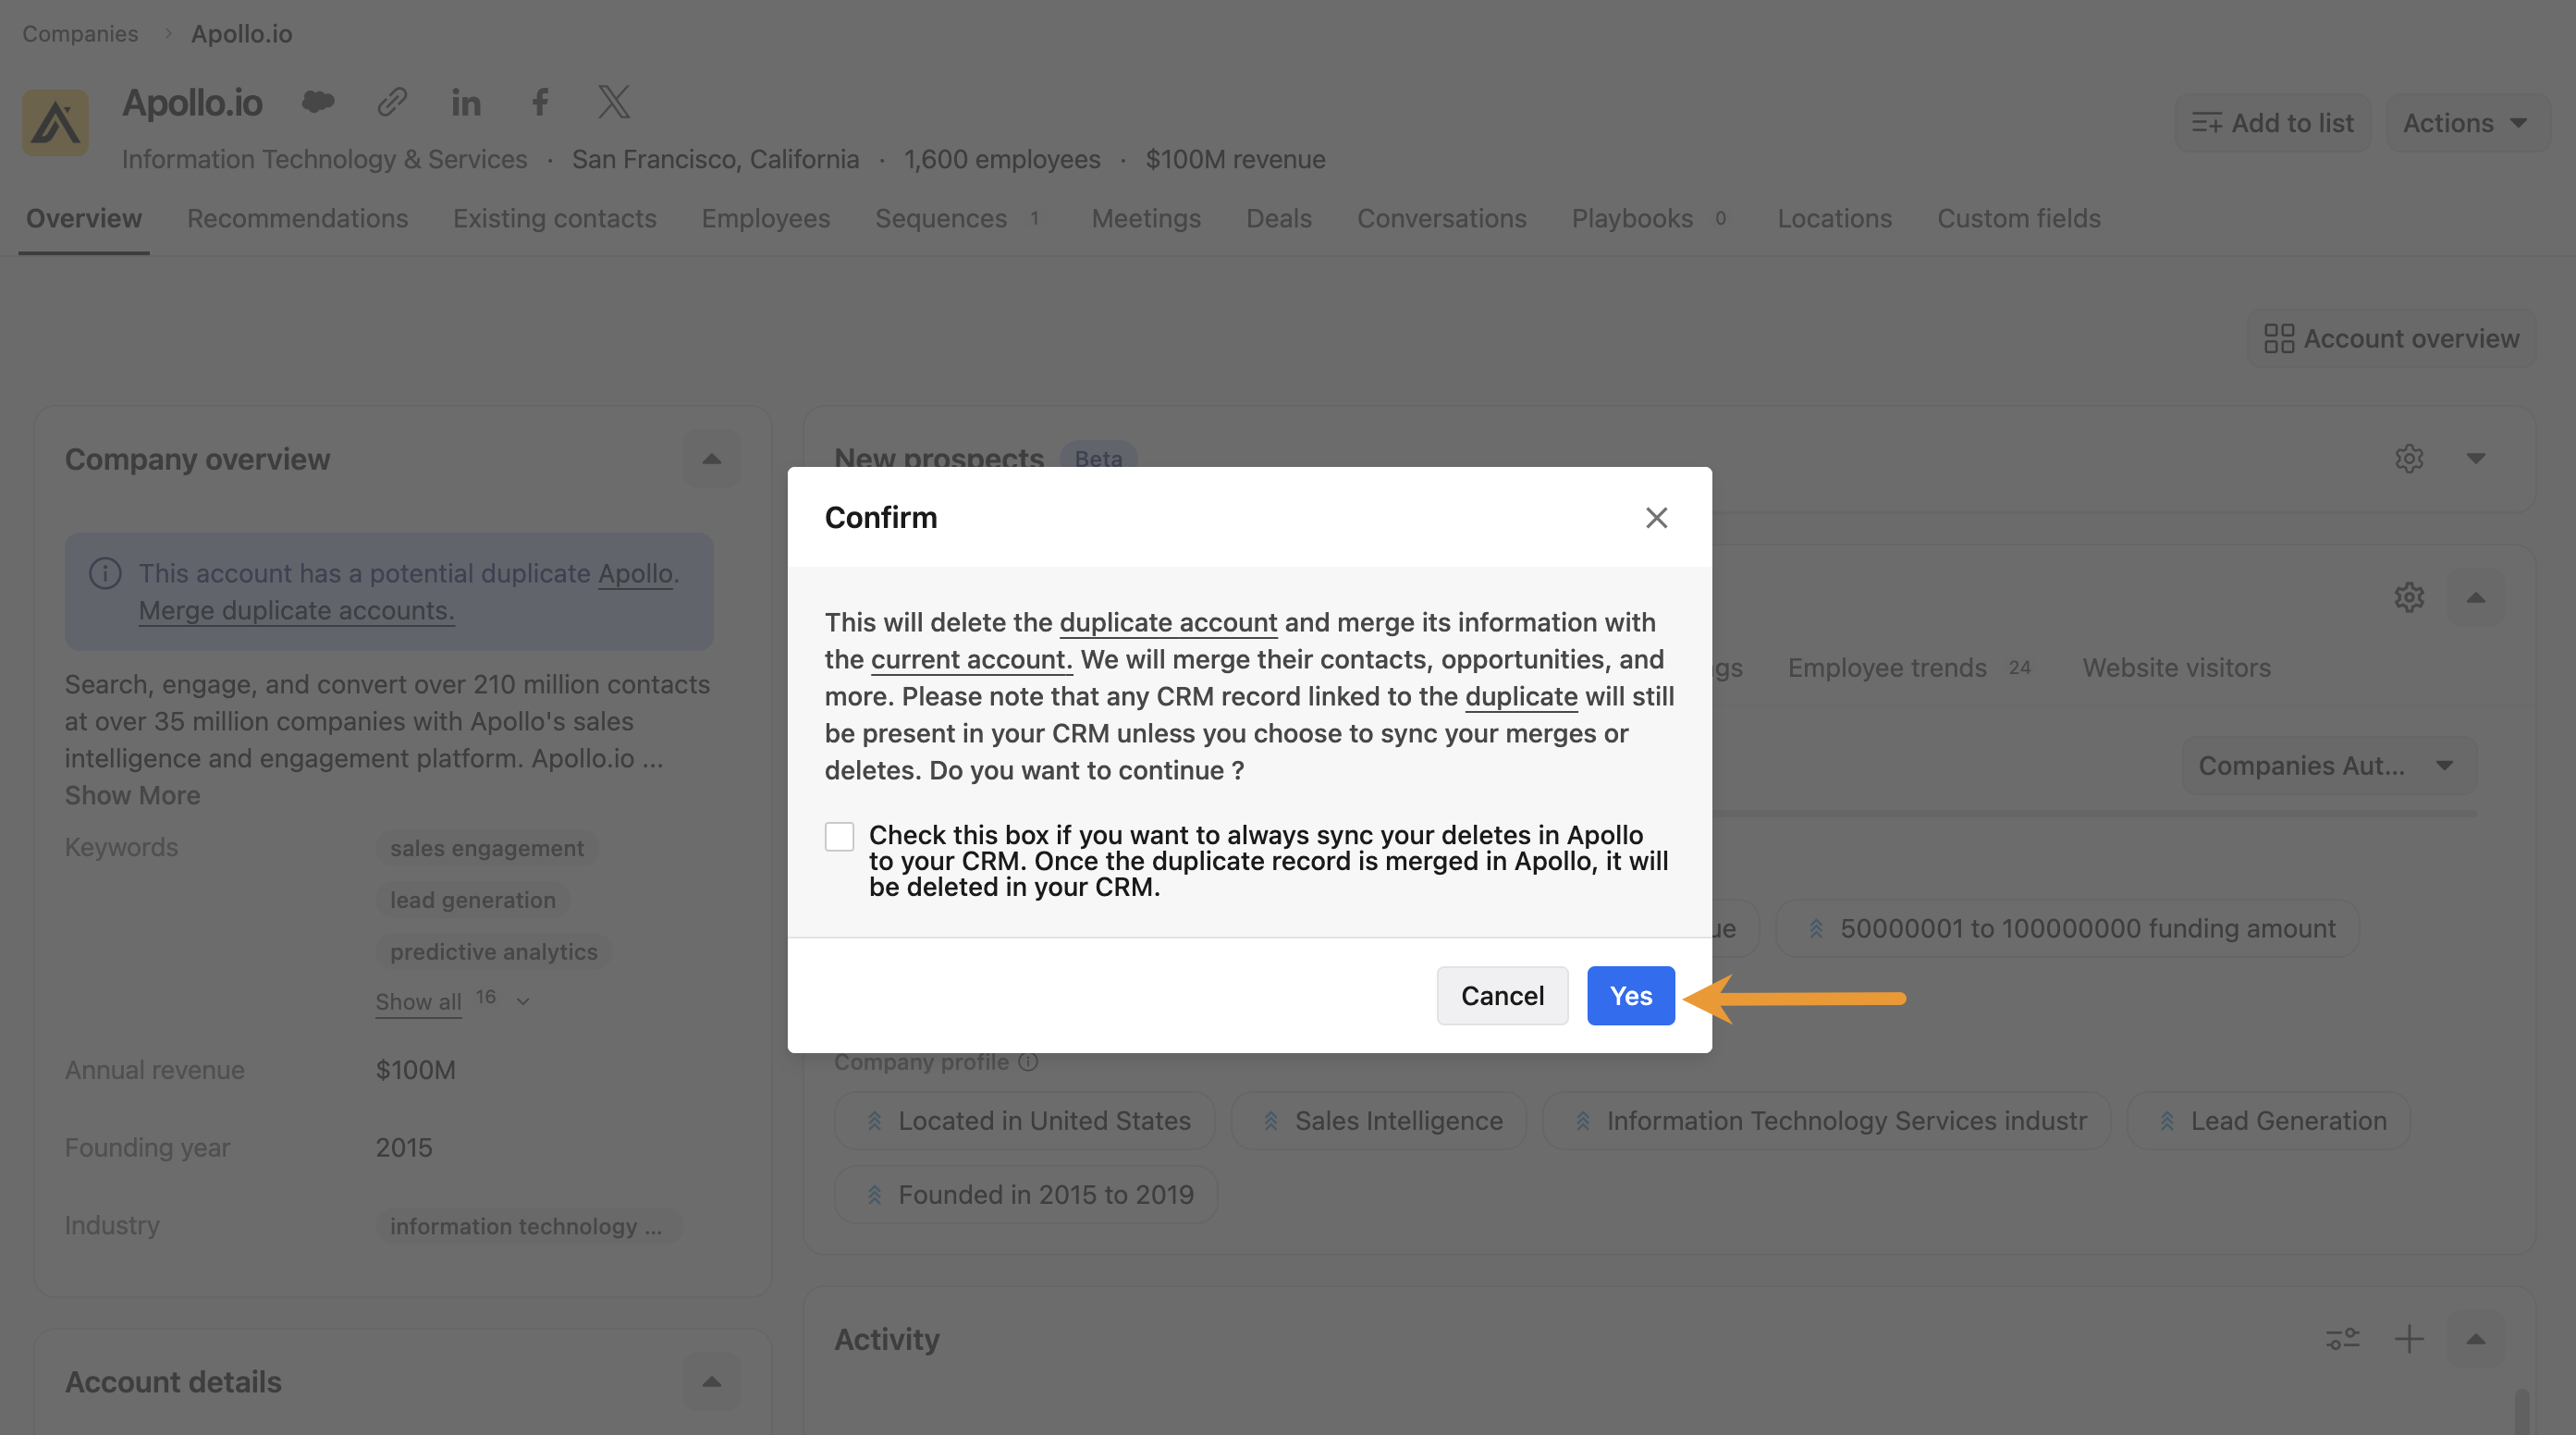Open the Actions dropdown menu
This screenshot has height=1435, width=2576.
click(x=2466, y=123)
